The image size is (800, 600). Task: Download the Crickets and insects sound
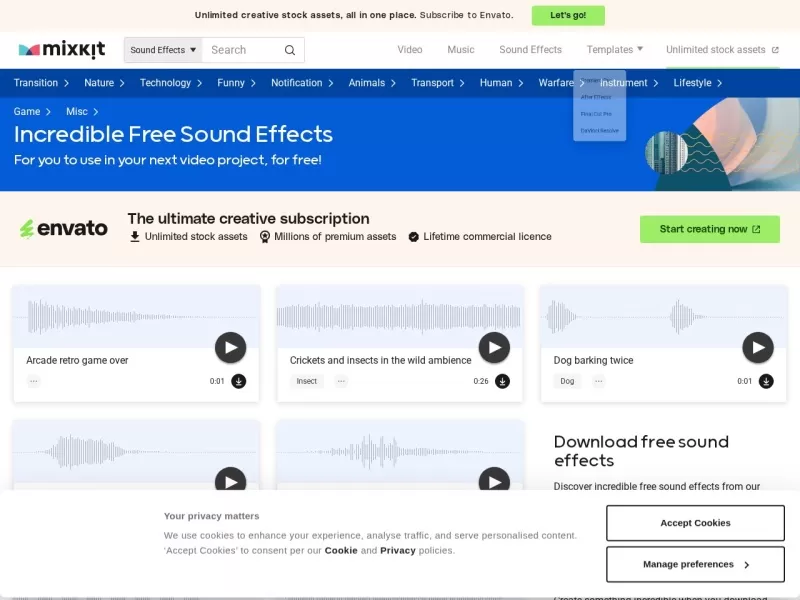(502, 381)
